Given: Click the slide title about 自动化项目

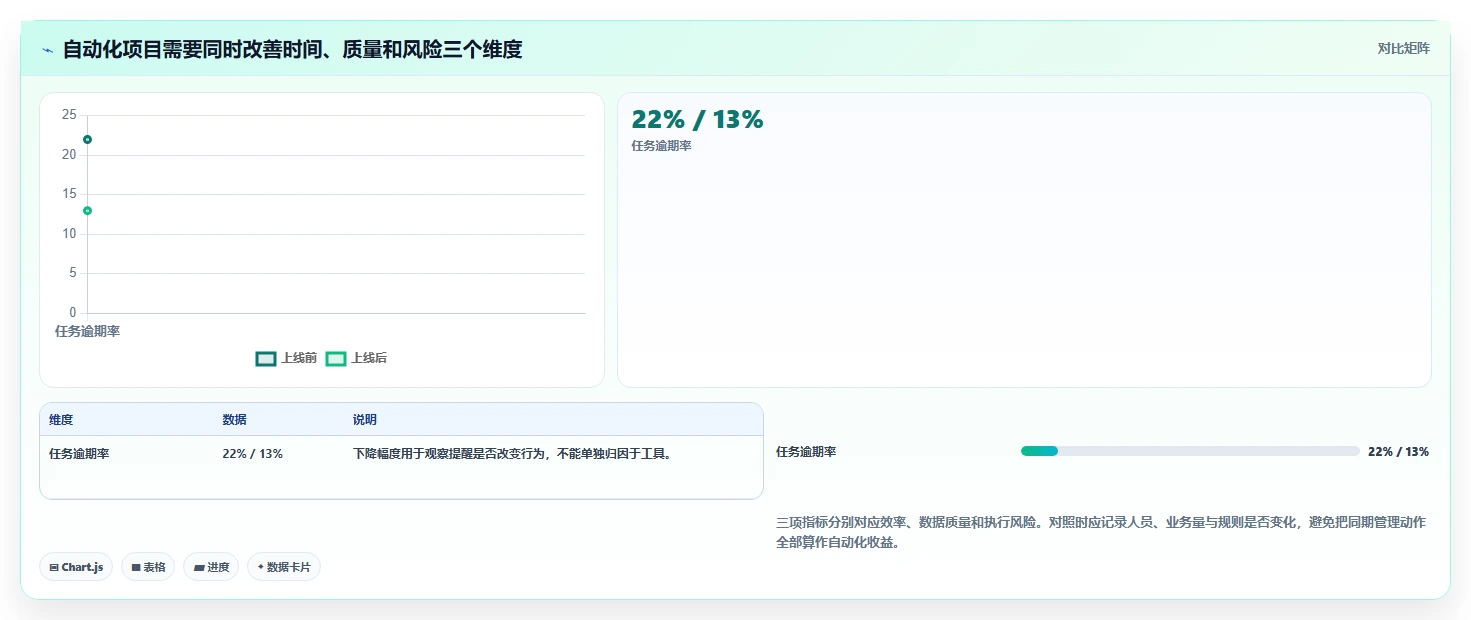Looking at the screenshot, I should coord(292,49).
